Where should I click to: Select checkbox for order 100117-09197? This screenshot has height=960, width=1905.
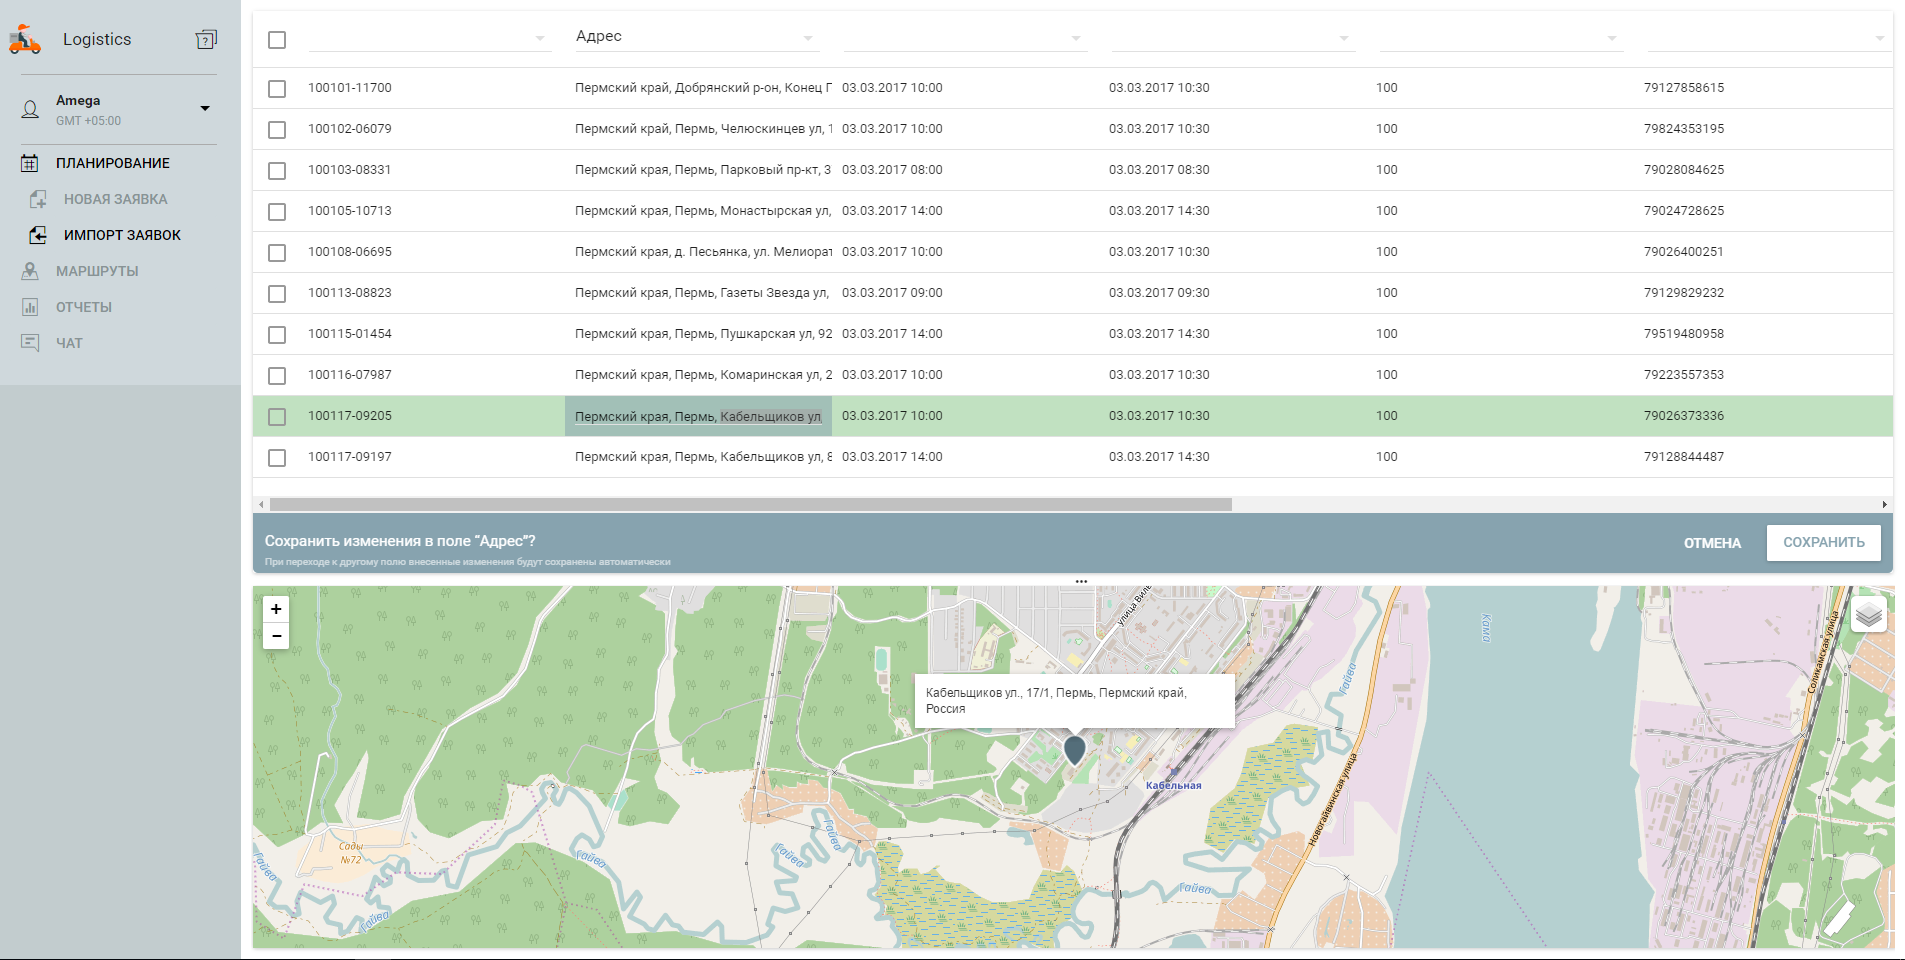[277, 458]
